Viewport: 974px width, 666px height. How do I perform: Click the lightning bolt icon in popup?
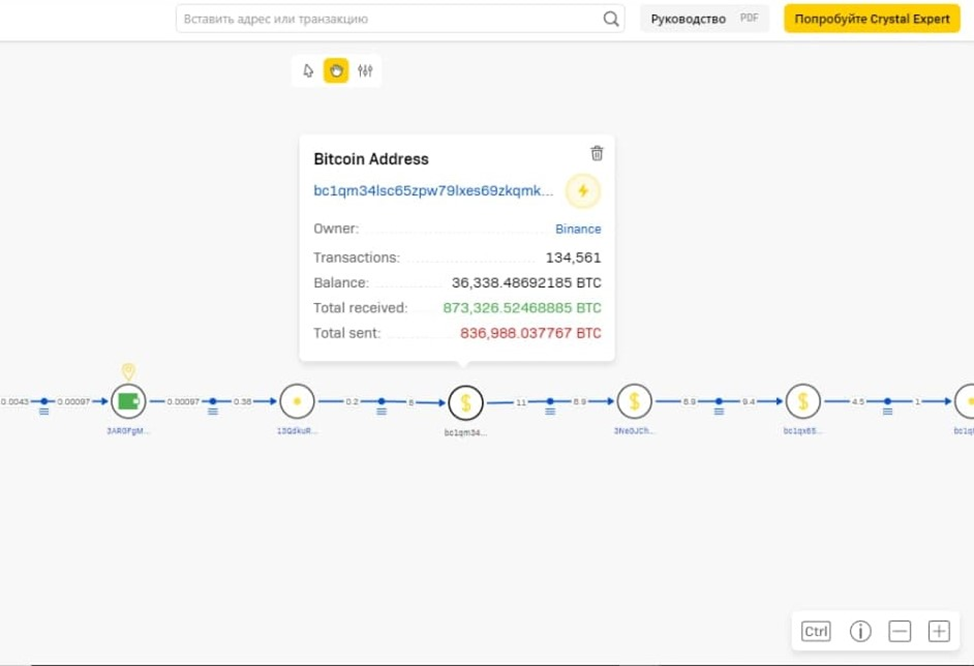coord(583,191)
